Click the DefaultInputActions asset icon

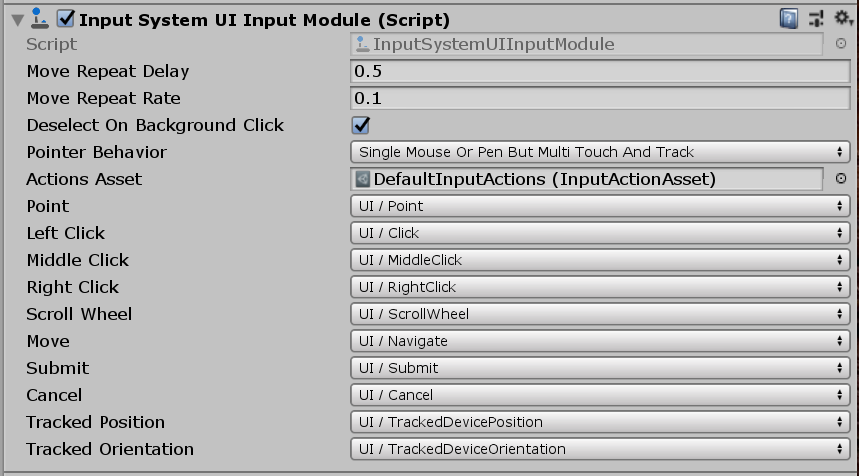pyautogui.click(x=363, y=179)
